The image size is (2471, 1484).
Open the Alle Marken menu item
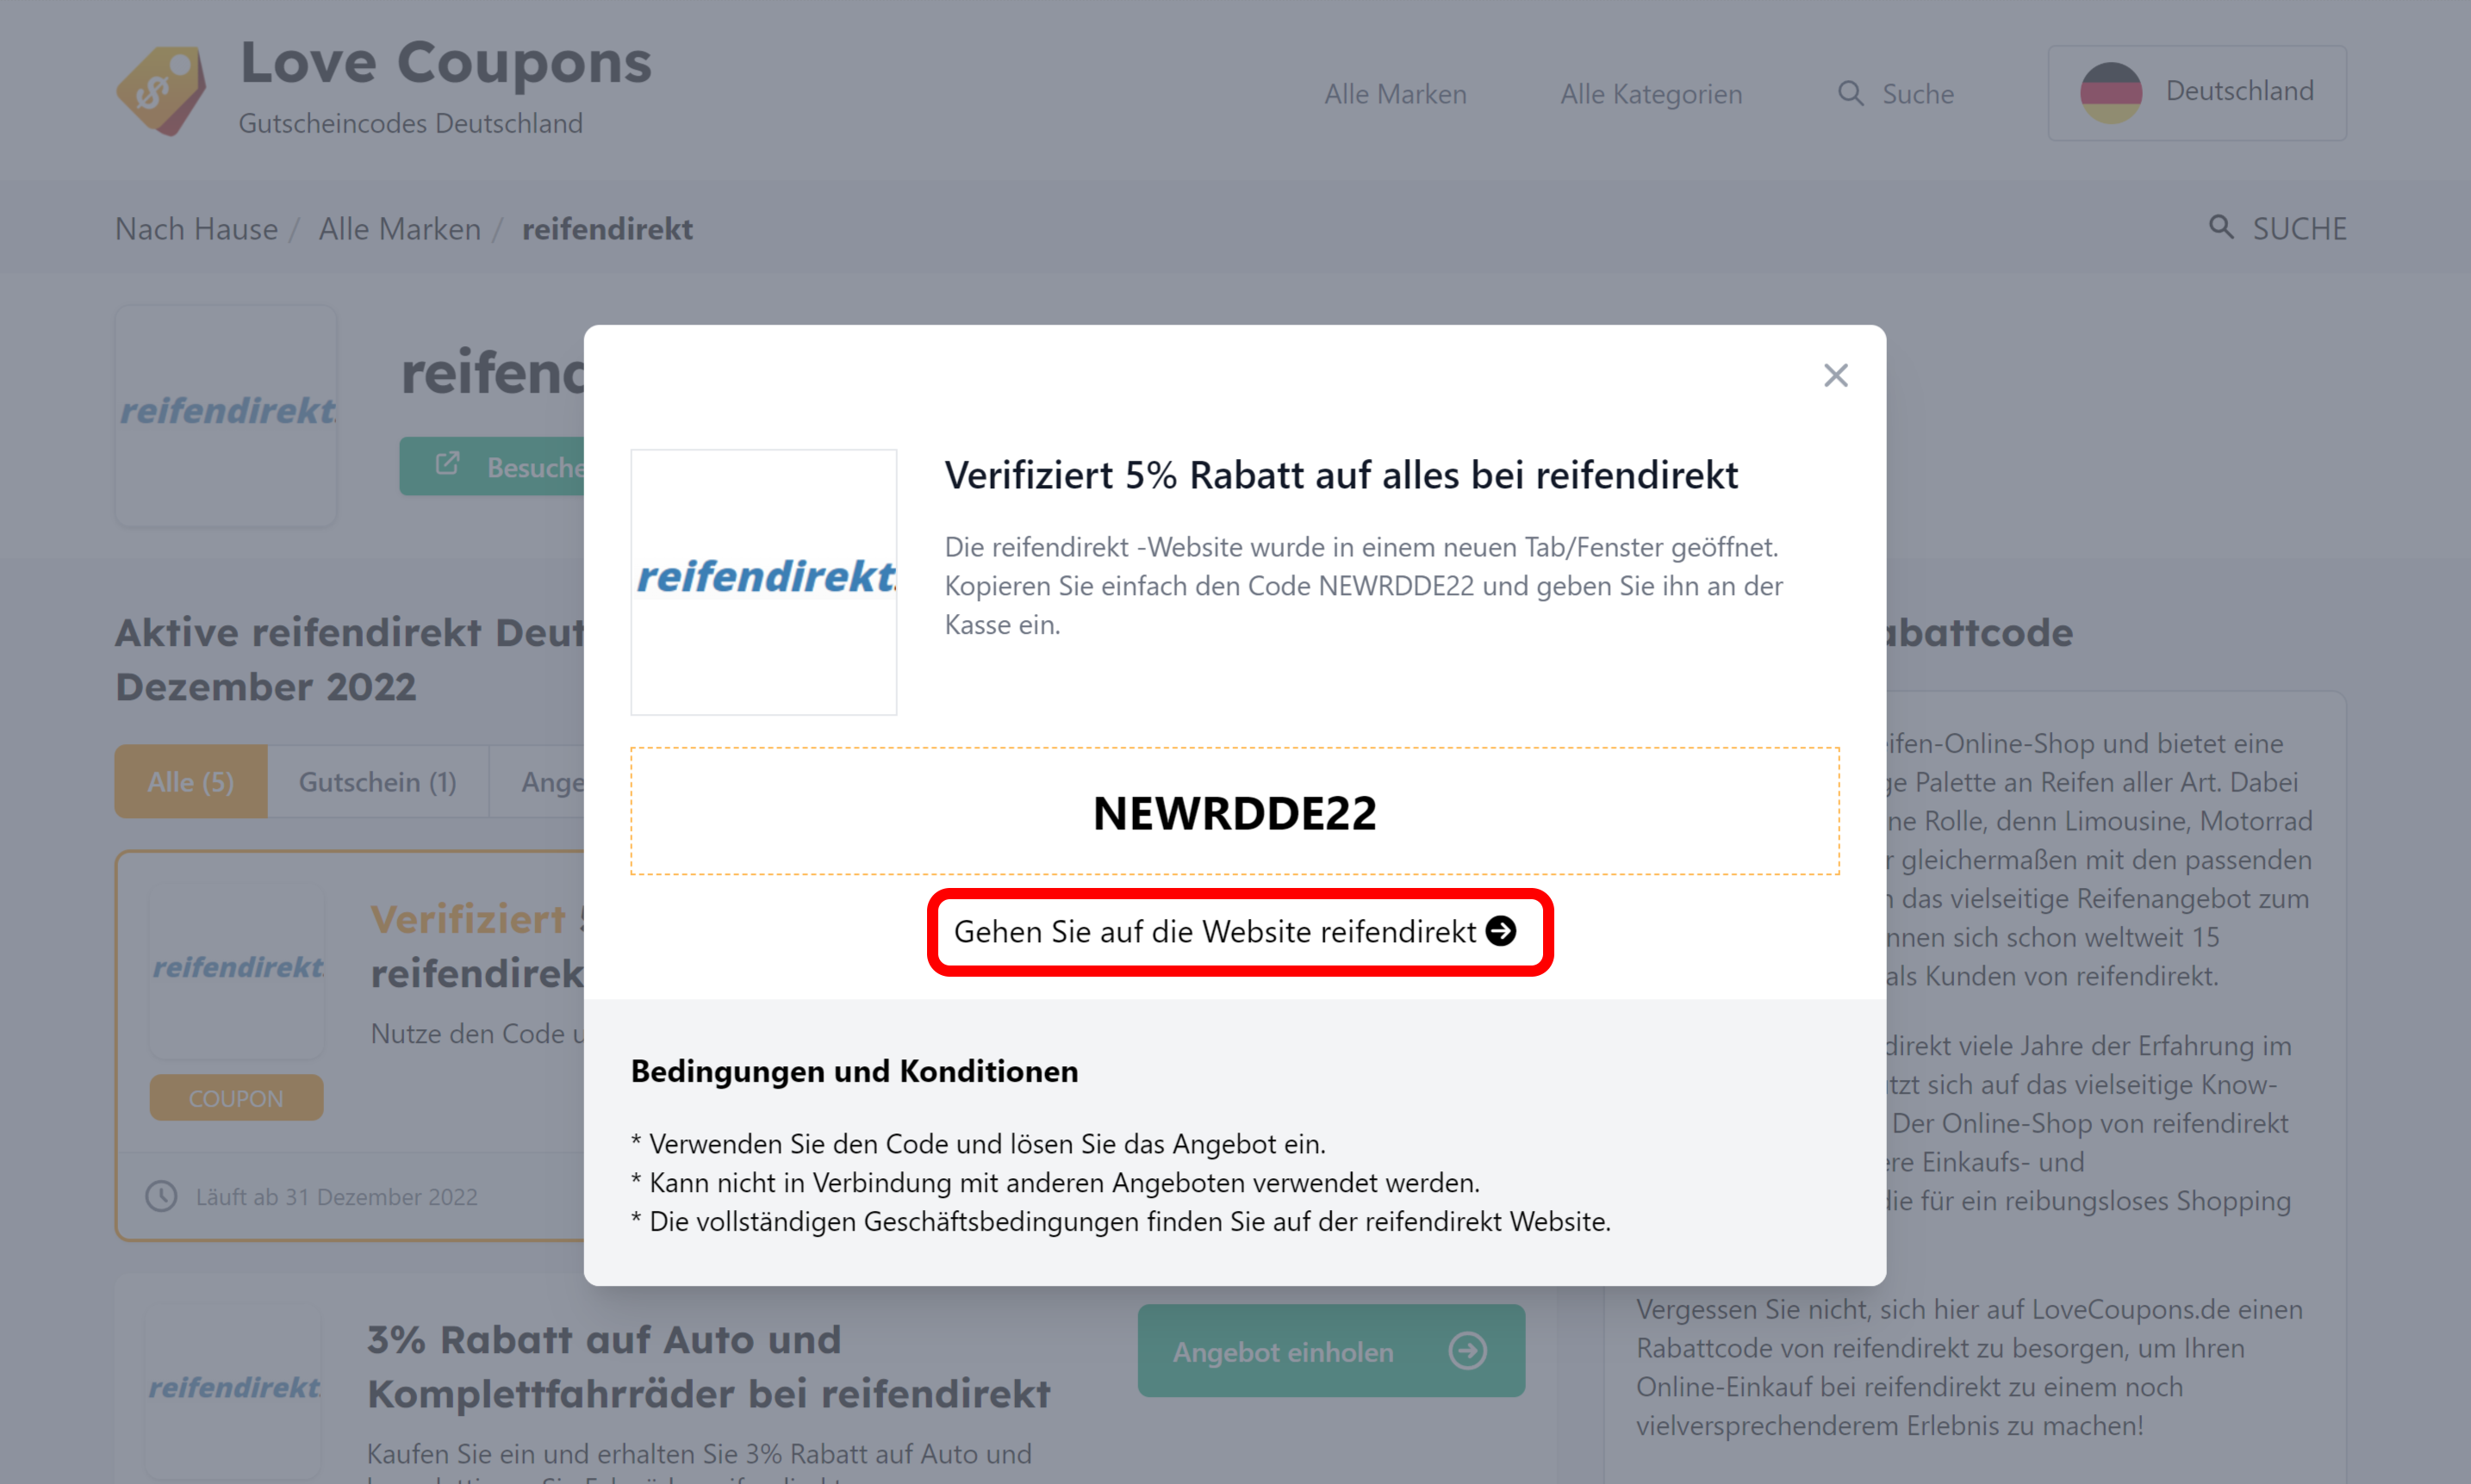click(1395, 94)
